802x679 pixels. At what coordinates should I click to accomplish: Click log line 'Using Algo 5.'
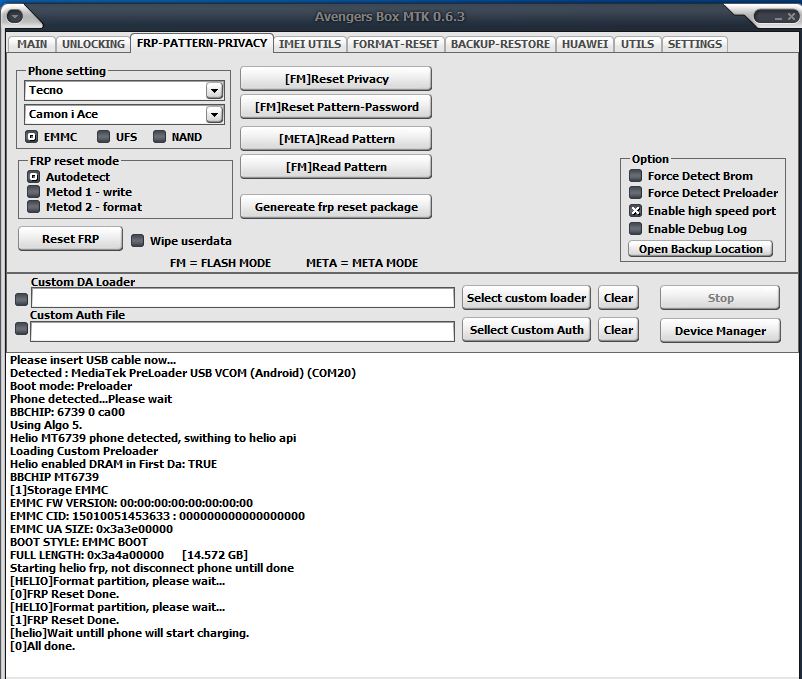click(x=46, y=425)
